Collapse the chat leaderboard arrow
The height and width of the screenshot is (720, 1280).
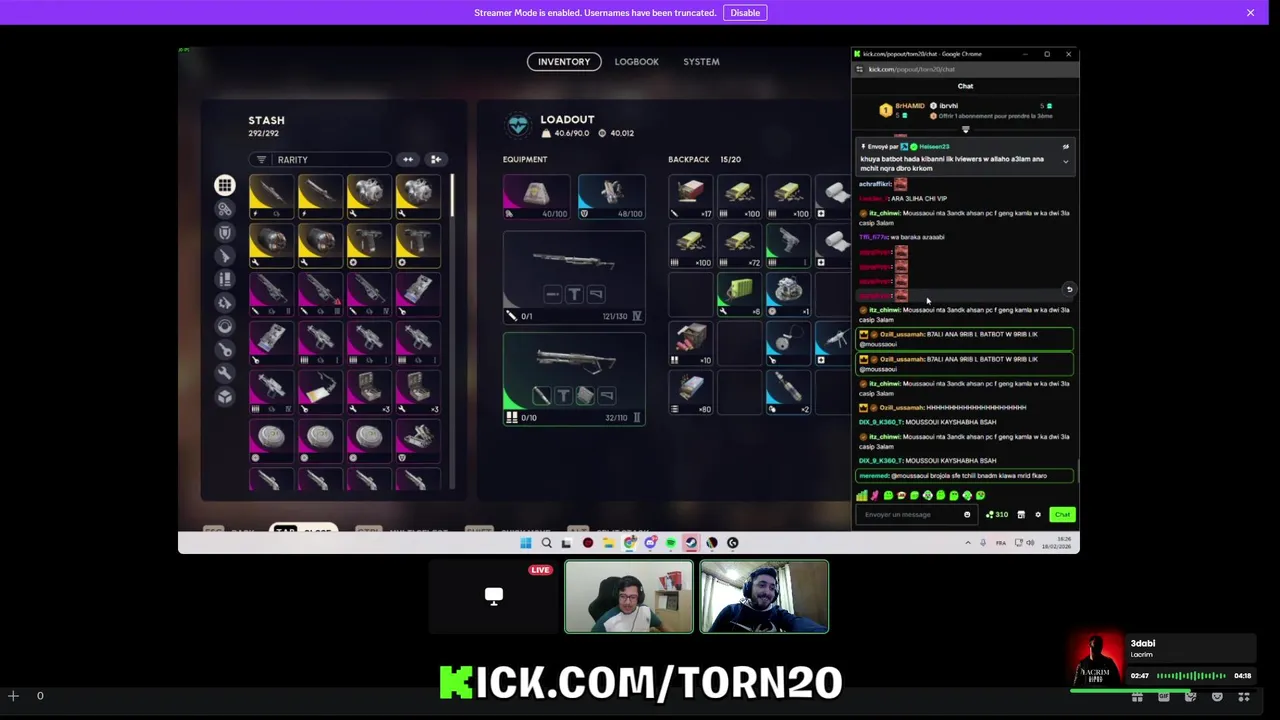point(965,129)
